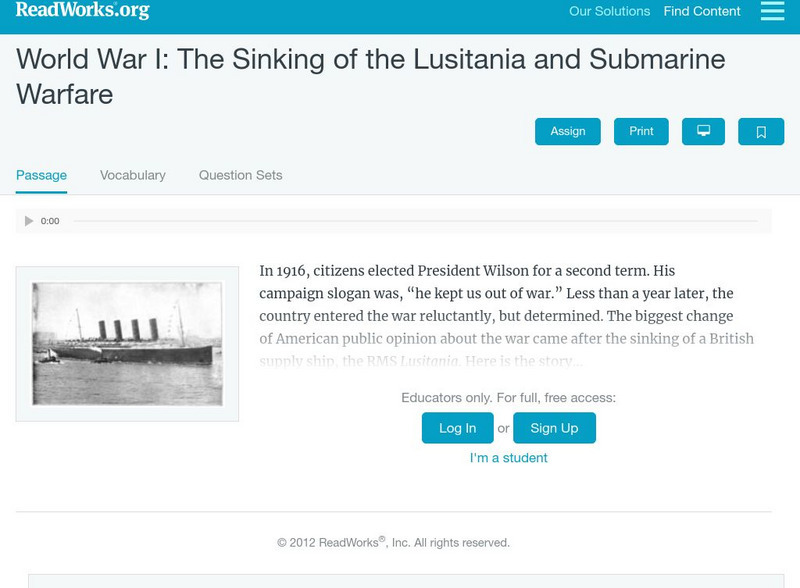Click the ReadWorks.org logo
800x588 pixels.
pos(82,10)
